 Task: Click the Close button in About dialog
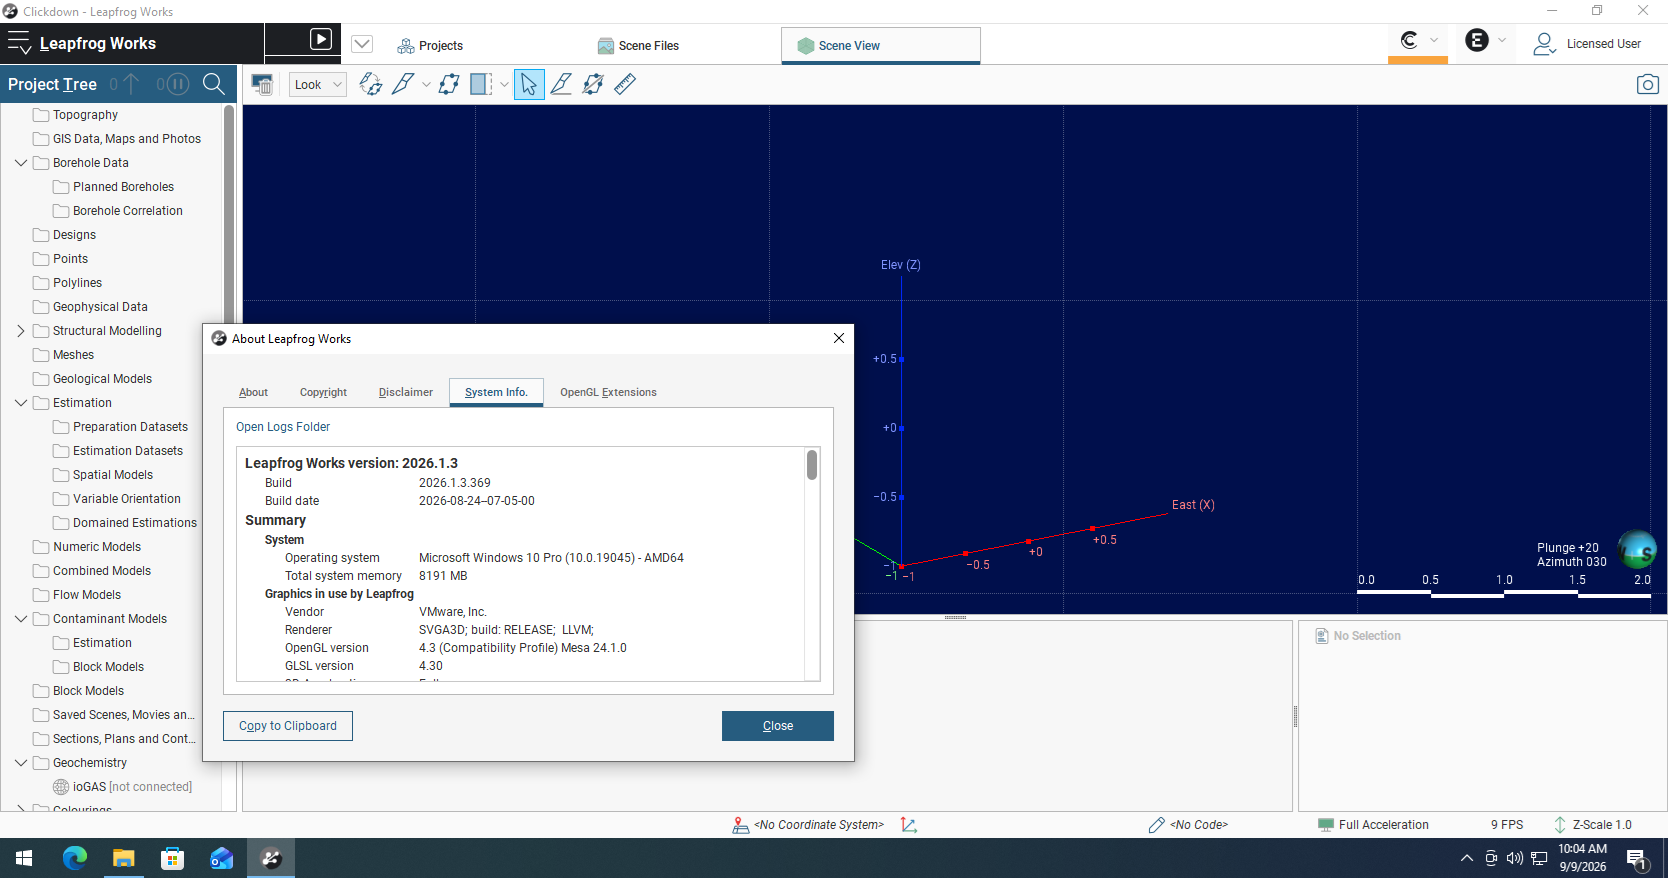coord(778,726)
